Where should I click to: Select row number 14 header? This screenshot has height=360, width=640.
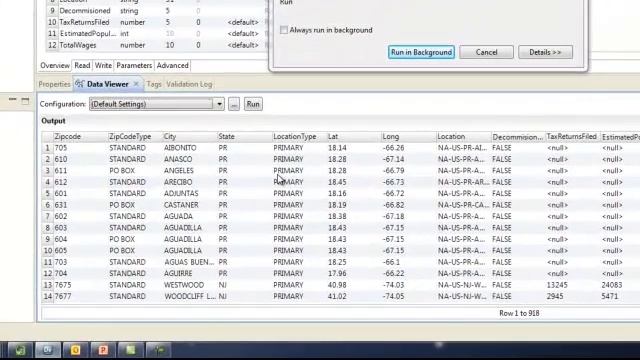(48, 296)
